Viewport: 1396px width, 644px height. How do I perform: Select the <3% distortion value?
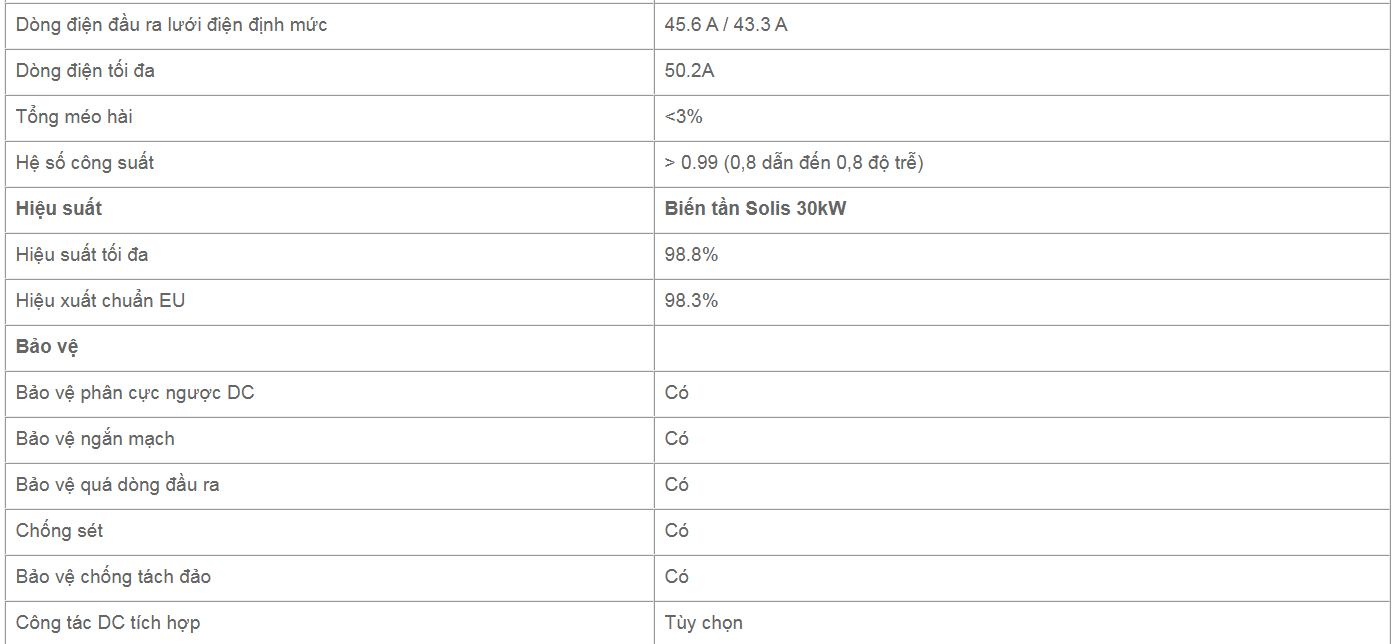coord(684,117)
